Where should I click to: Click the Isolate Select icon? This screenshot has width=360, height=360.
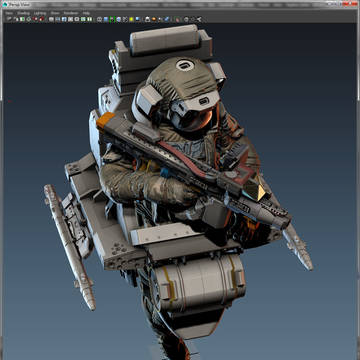(147, 19)
